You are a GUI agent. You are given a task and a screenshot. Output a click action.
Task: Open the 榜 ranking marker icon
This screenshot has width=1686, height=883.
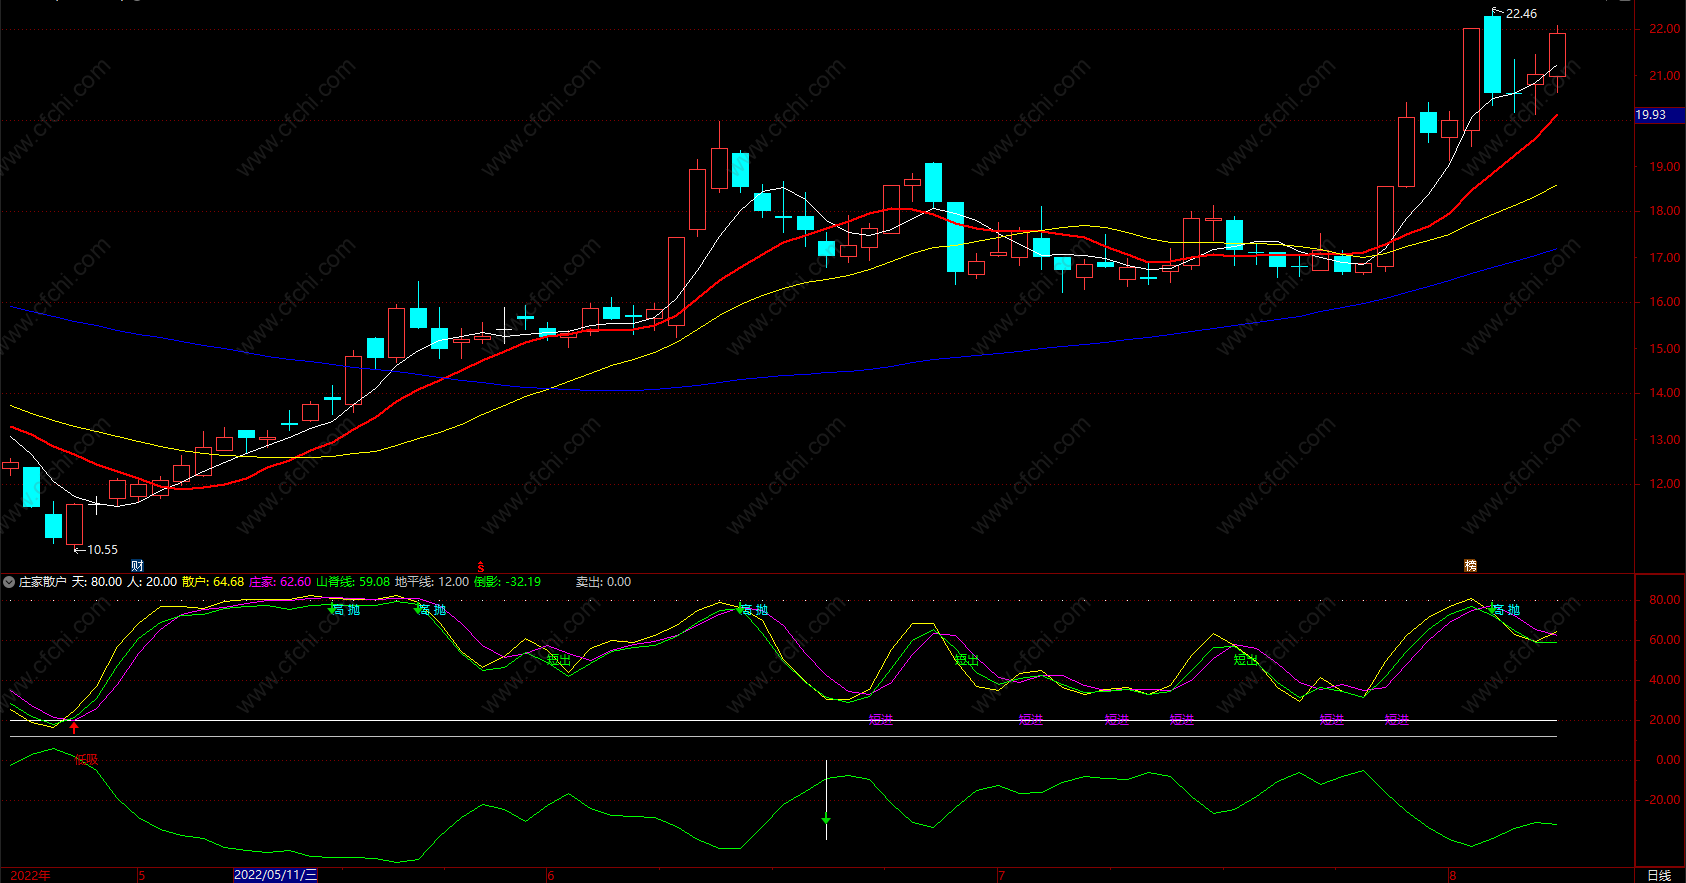click(1470, 566)
